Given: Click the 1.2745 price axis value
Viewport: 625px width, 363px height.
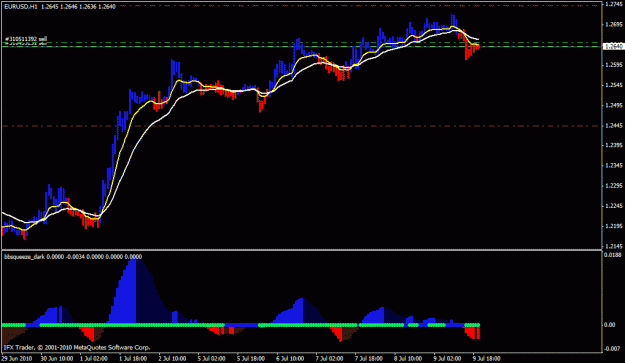Looking at the screenshot, I should coord(613,4).
